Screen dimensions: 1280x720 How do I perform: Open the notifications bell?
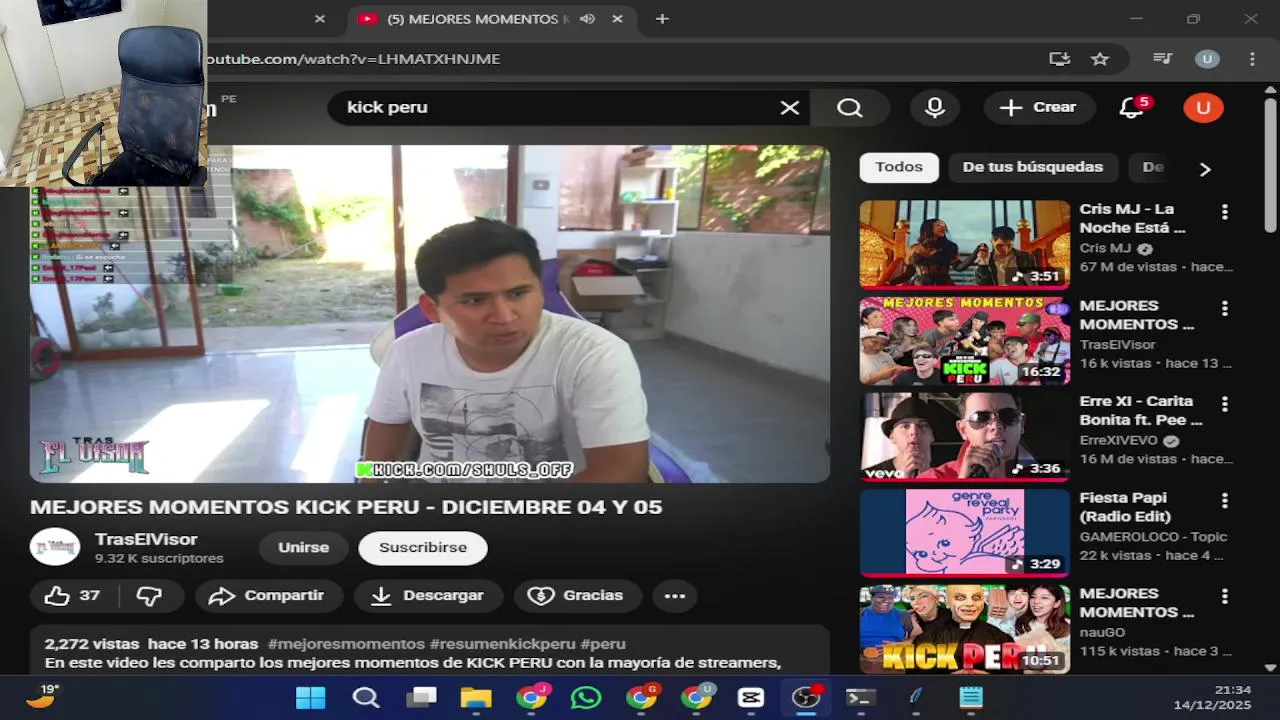coord(1132,107)
